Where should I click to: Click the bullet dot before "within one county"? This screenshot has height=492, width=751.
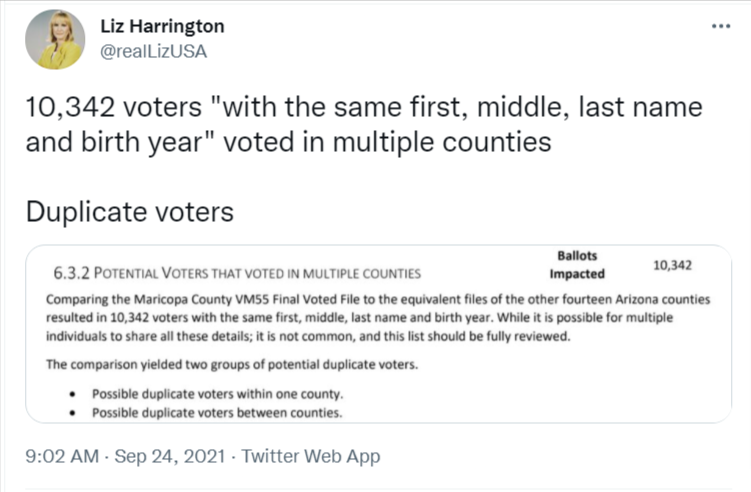click(x=73, y=394)
